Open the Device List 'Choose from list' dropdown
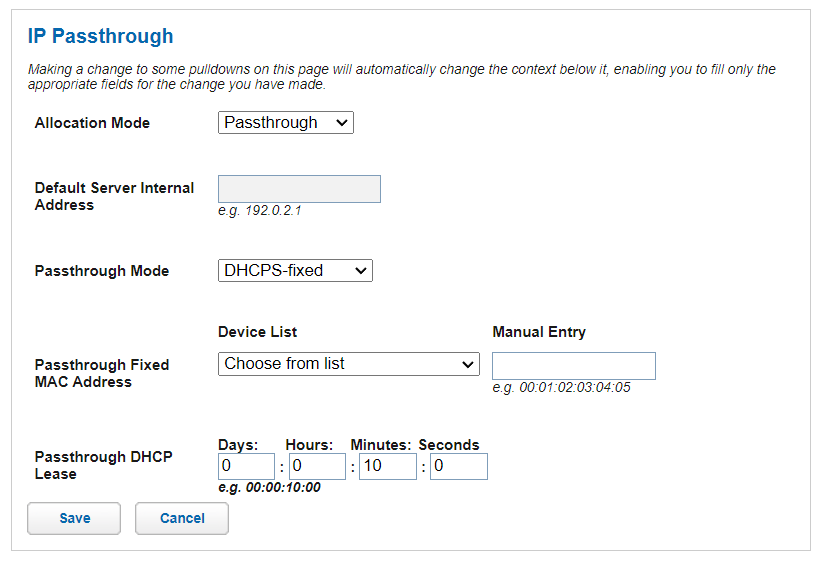Screen dimensions: 823x571 (x=348, y=364)
